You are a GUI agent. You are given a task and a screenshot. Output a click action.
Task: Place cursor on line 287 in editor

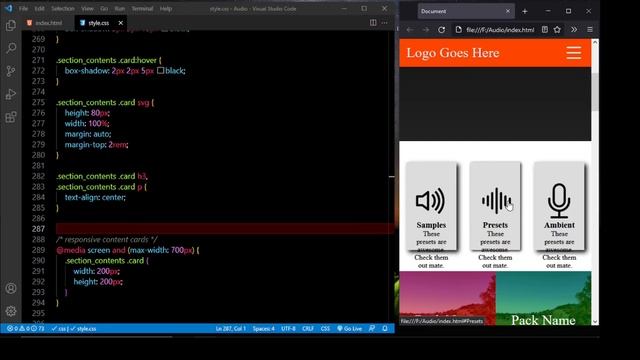click(225, 229)
